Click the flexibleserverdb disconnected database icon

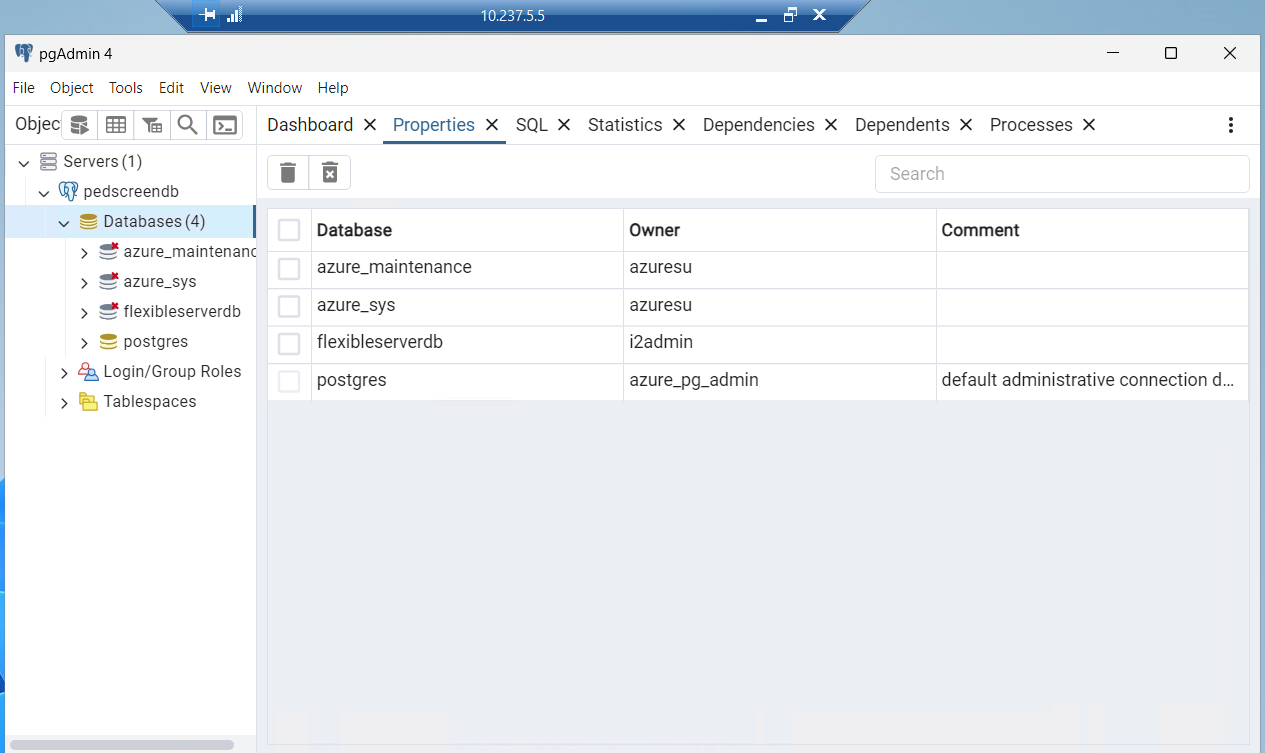click(x=109, y=311)
